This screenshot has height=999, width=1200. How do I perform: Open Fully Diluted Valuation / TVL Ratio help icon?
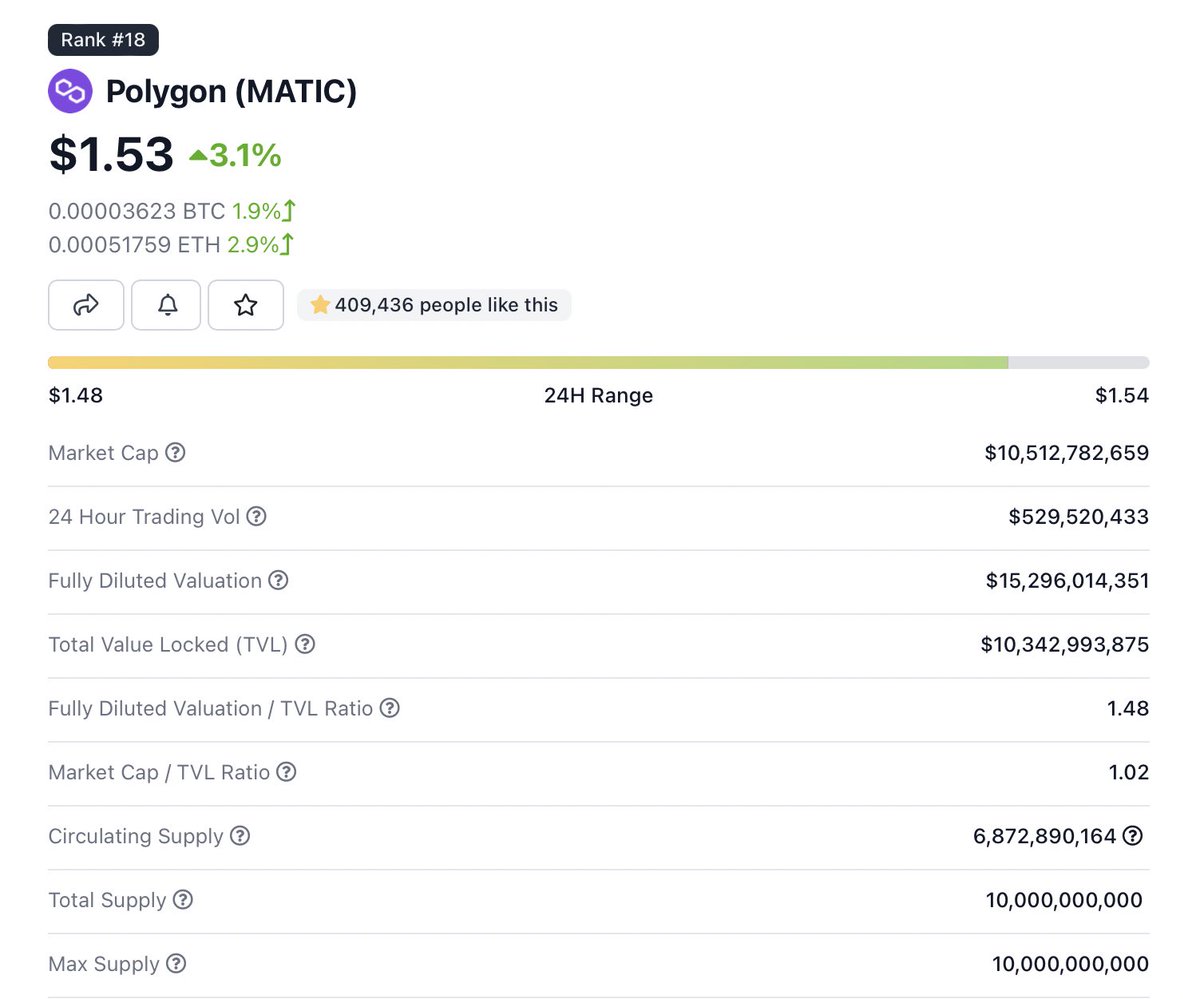click(x=390, y=709)
